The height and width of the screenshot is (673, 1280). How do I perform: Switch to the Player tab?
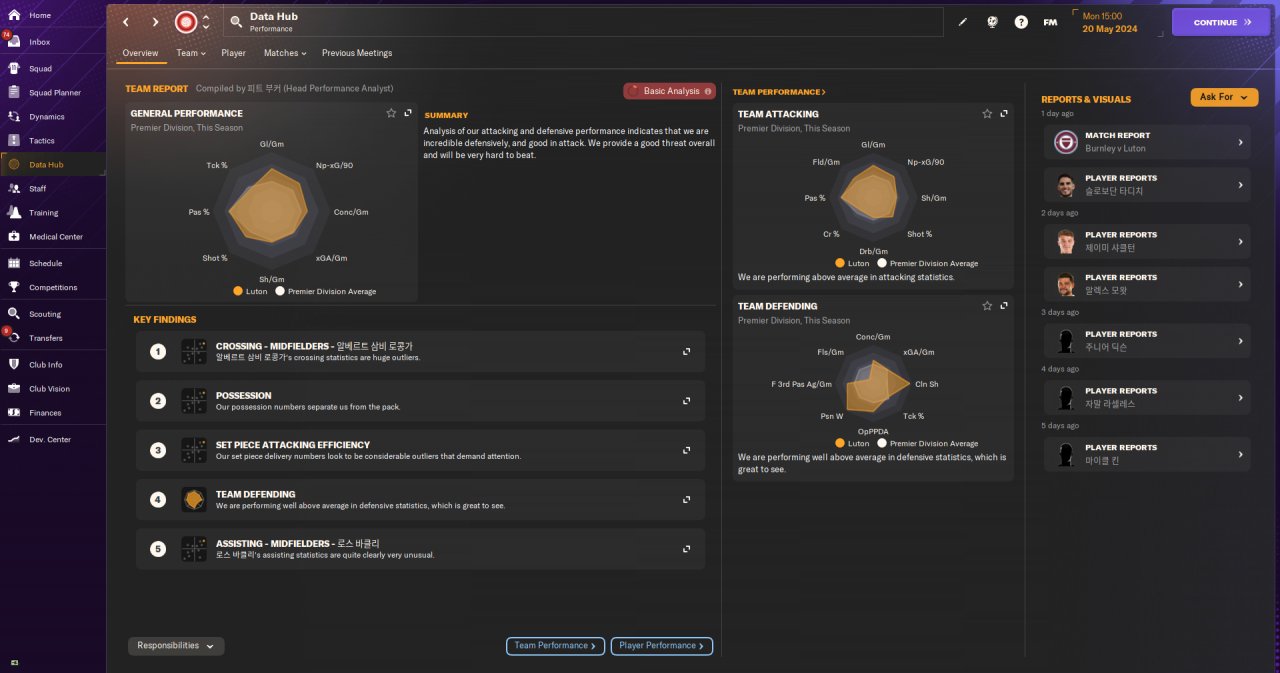233,53
